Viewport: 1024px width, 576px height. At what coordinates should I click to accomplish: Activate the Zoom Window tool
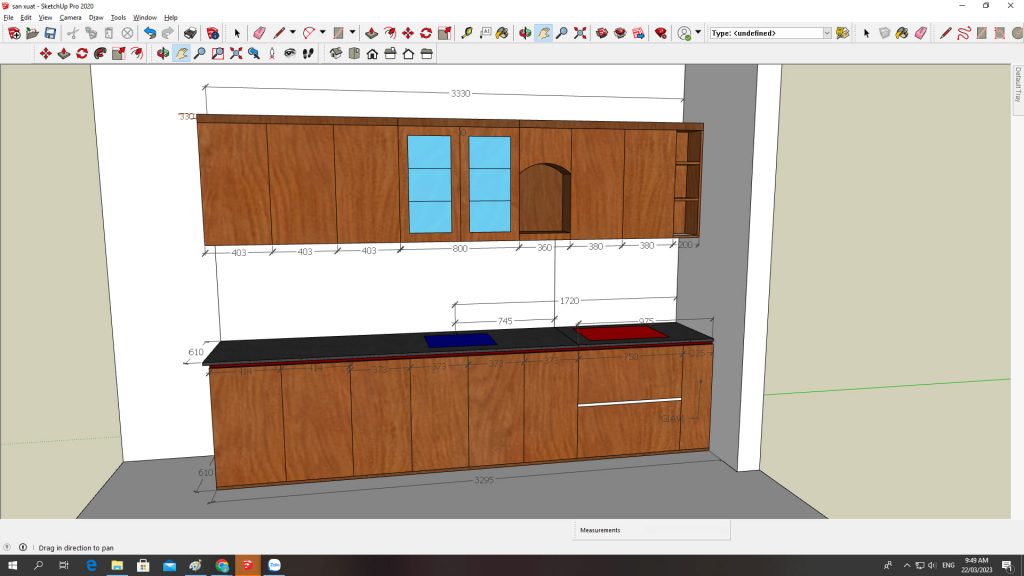click(217, 54)
